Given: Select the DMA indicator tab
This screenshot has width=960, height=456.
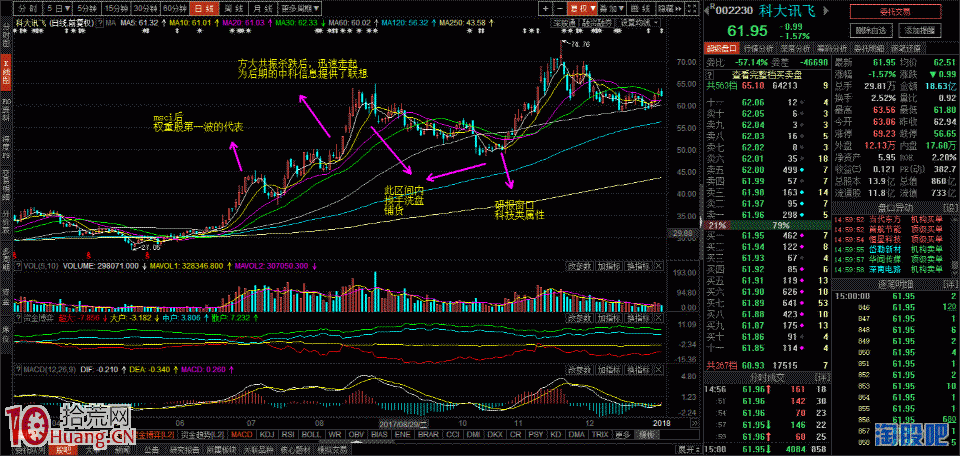Looking at the screenshot, I should (577, 434).
